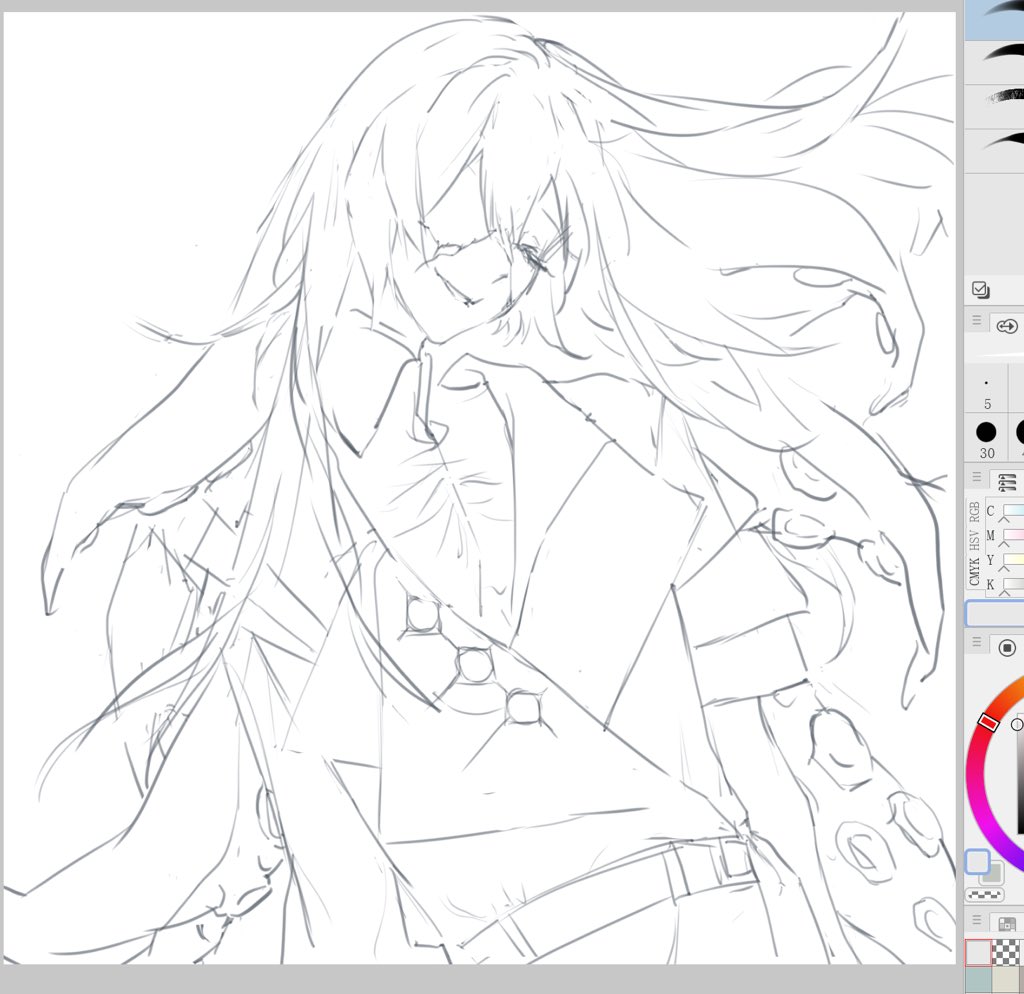
Task: Adjust the C cyan slider
Action: [x=1014, y=511]
